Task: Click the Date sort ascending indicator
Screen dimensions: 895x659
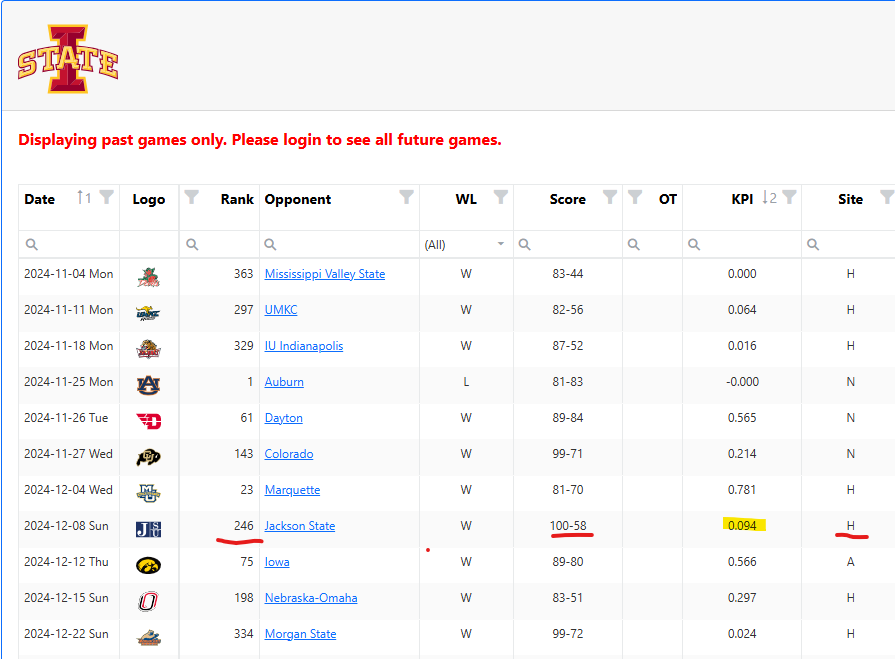Action: pyautogui.click(x=84, y=197)
